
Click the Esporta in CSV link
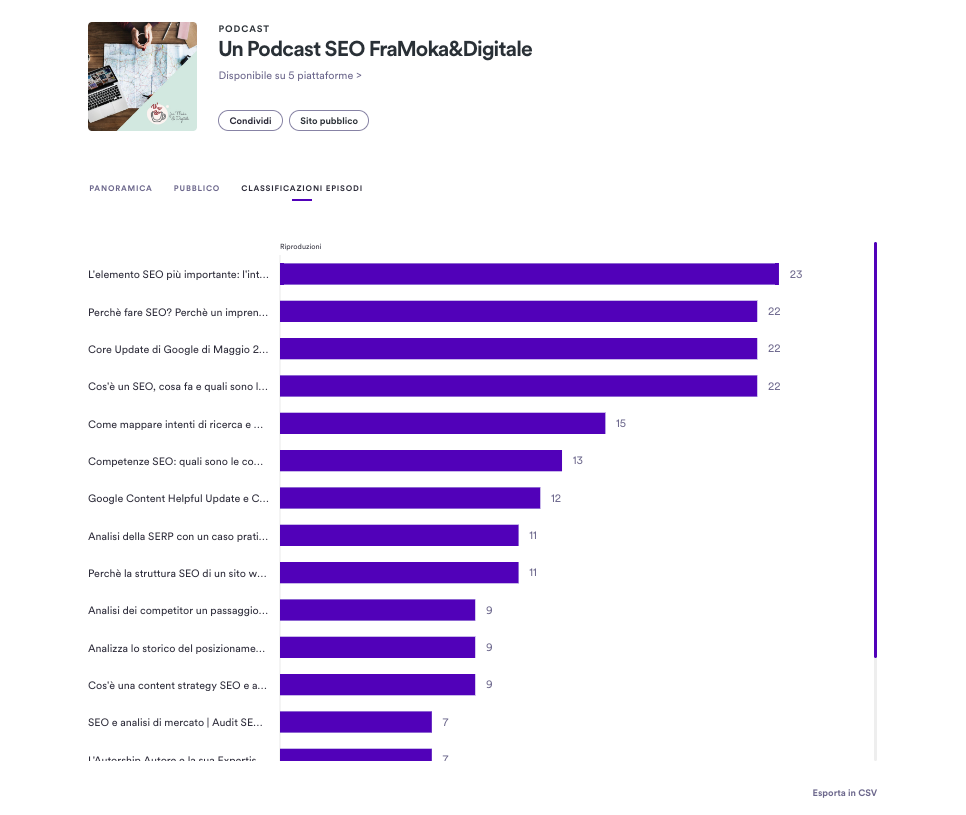tap(844, 793)
